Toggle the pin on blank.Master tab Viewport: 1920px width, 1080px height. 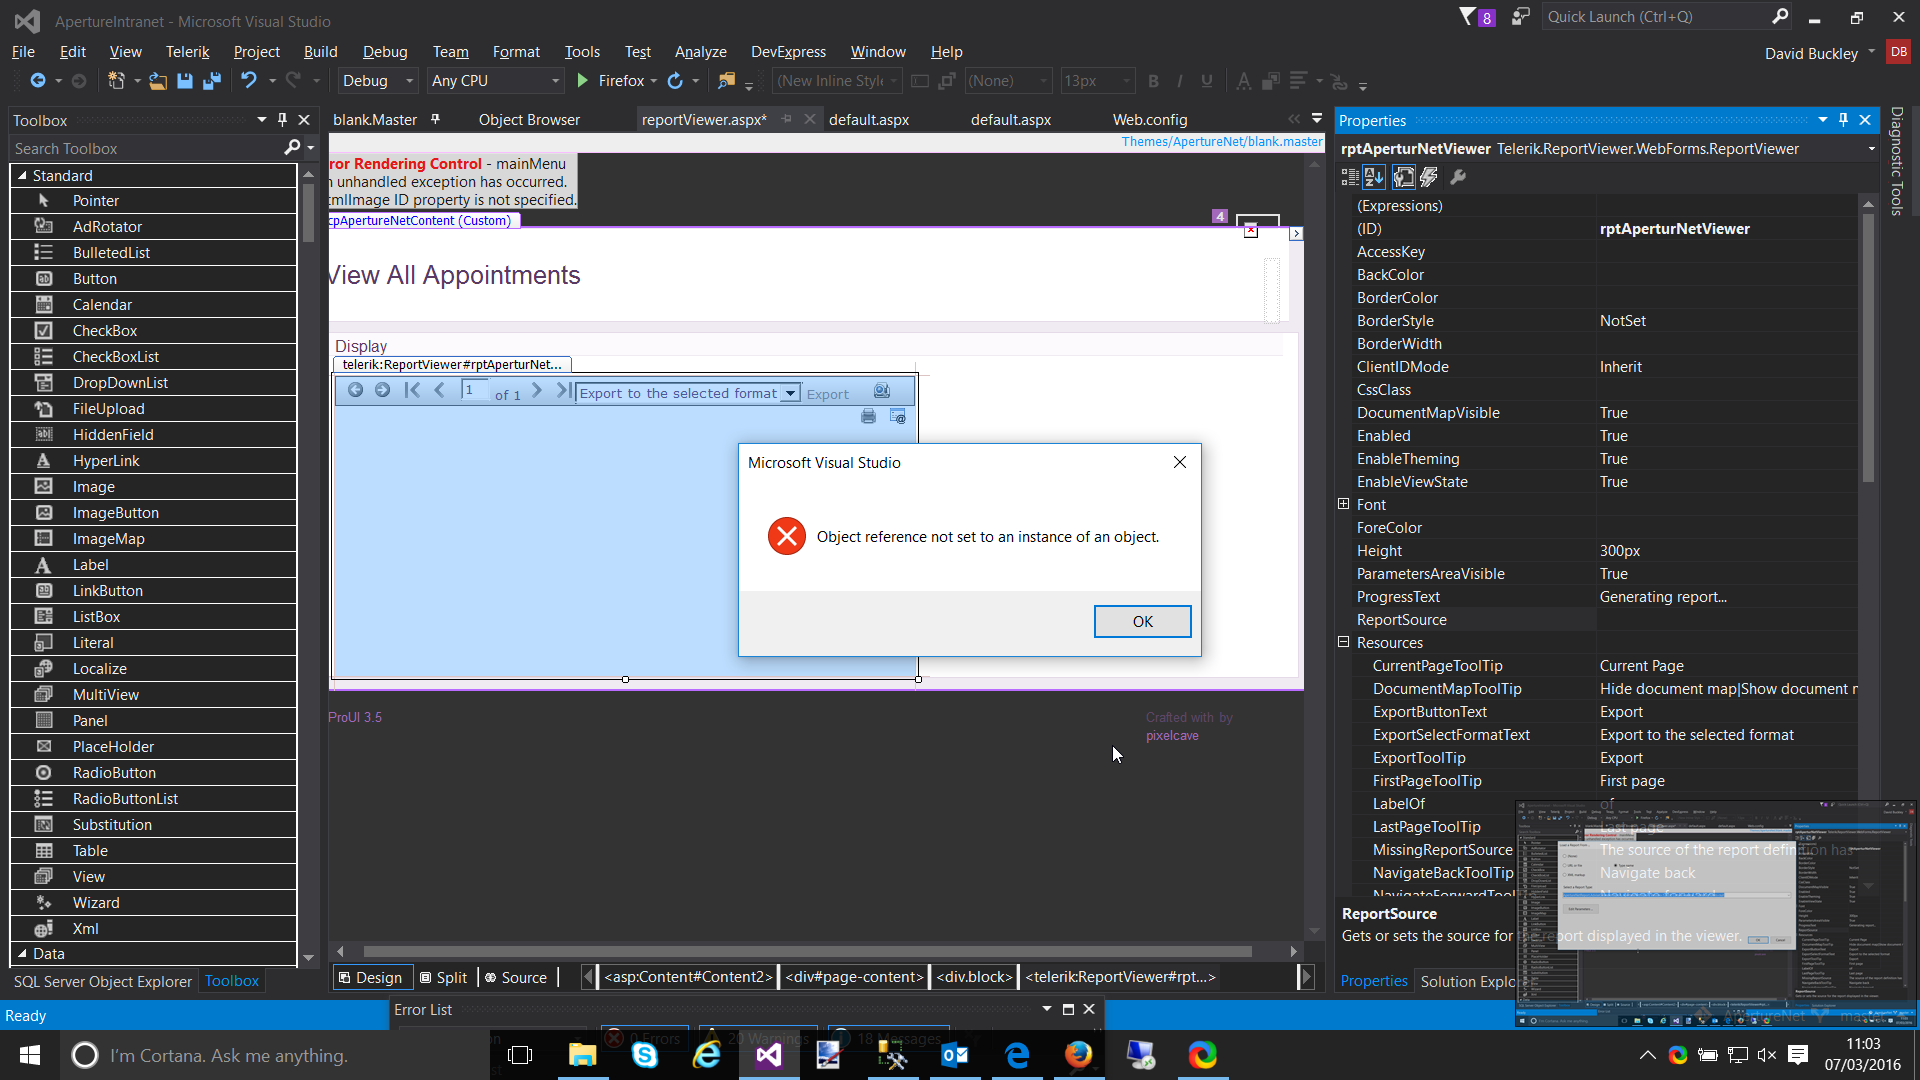pos(435,119)
